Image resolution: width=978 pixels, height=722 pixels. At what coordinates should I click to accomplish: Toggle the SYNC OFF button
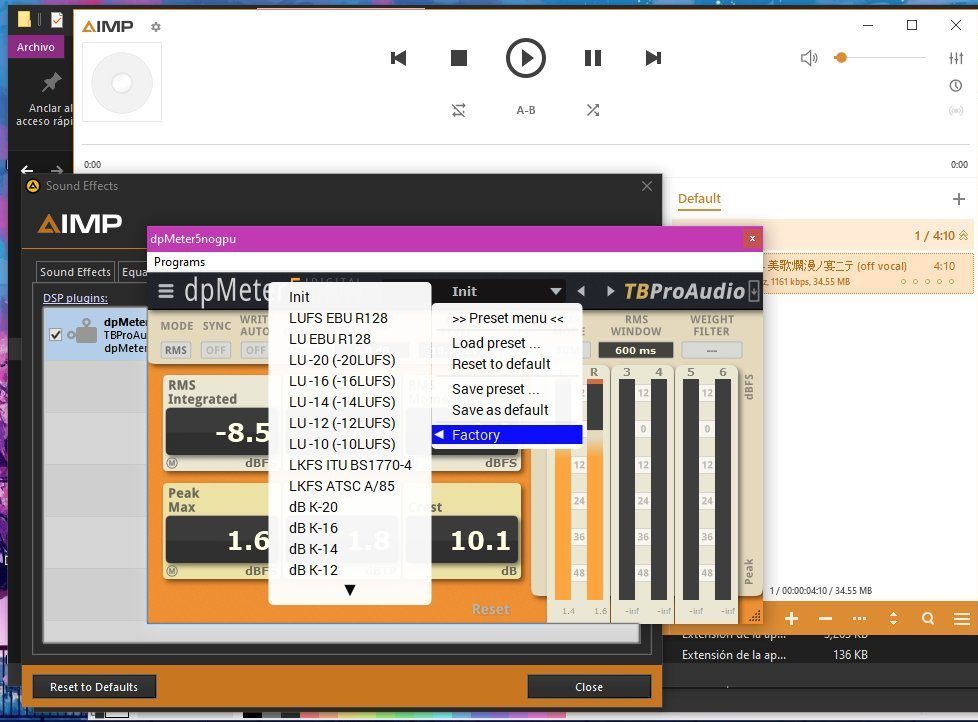[216, 350]
